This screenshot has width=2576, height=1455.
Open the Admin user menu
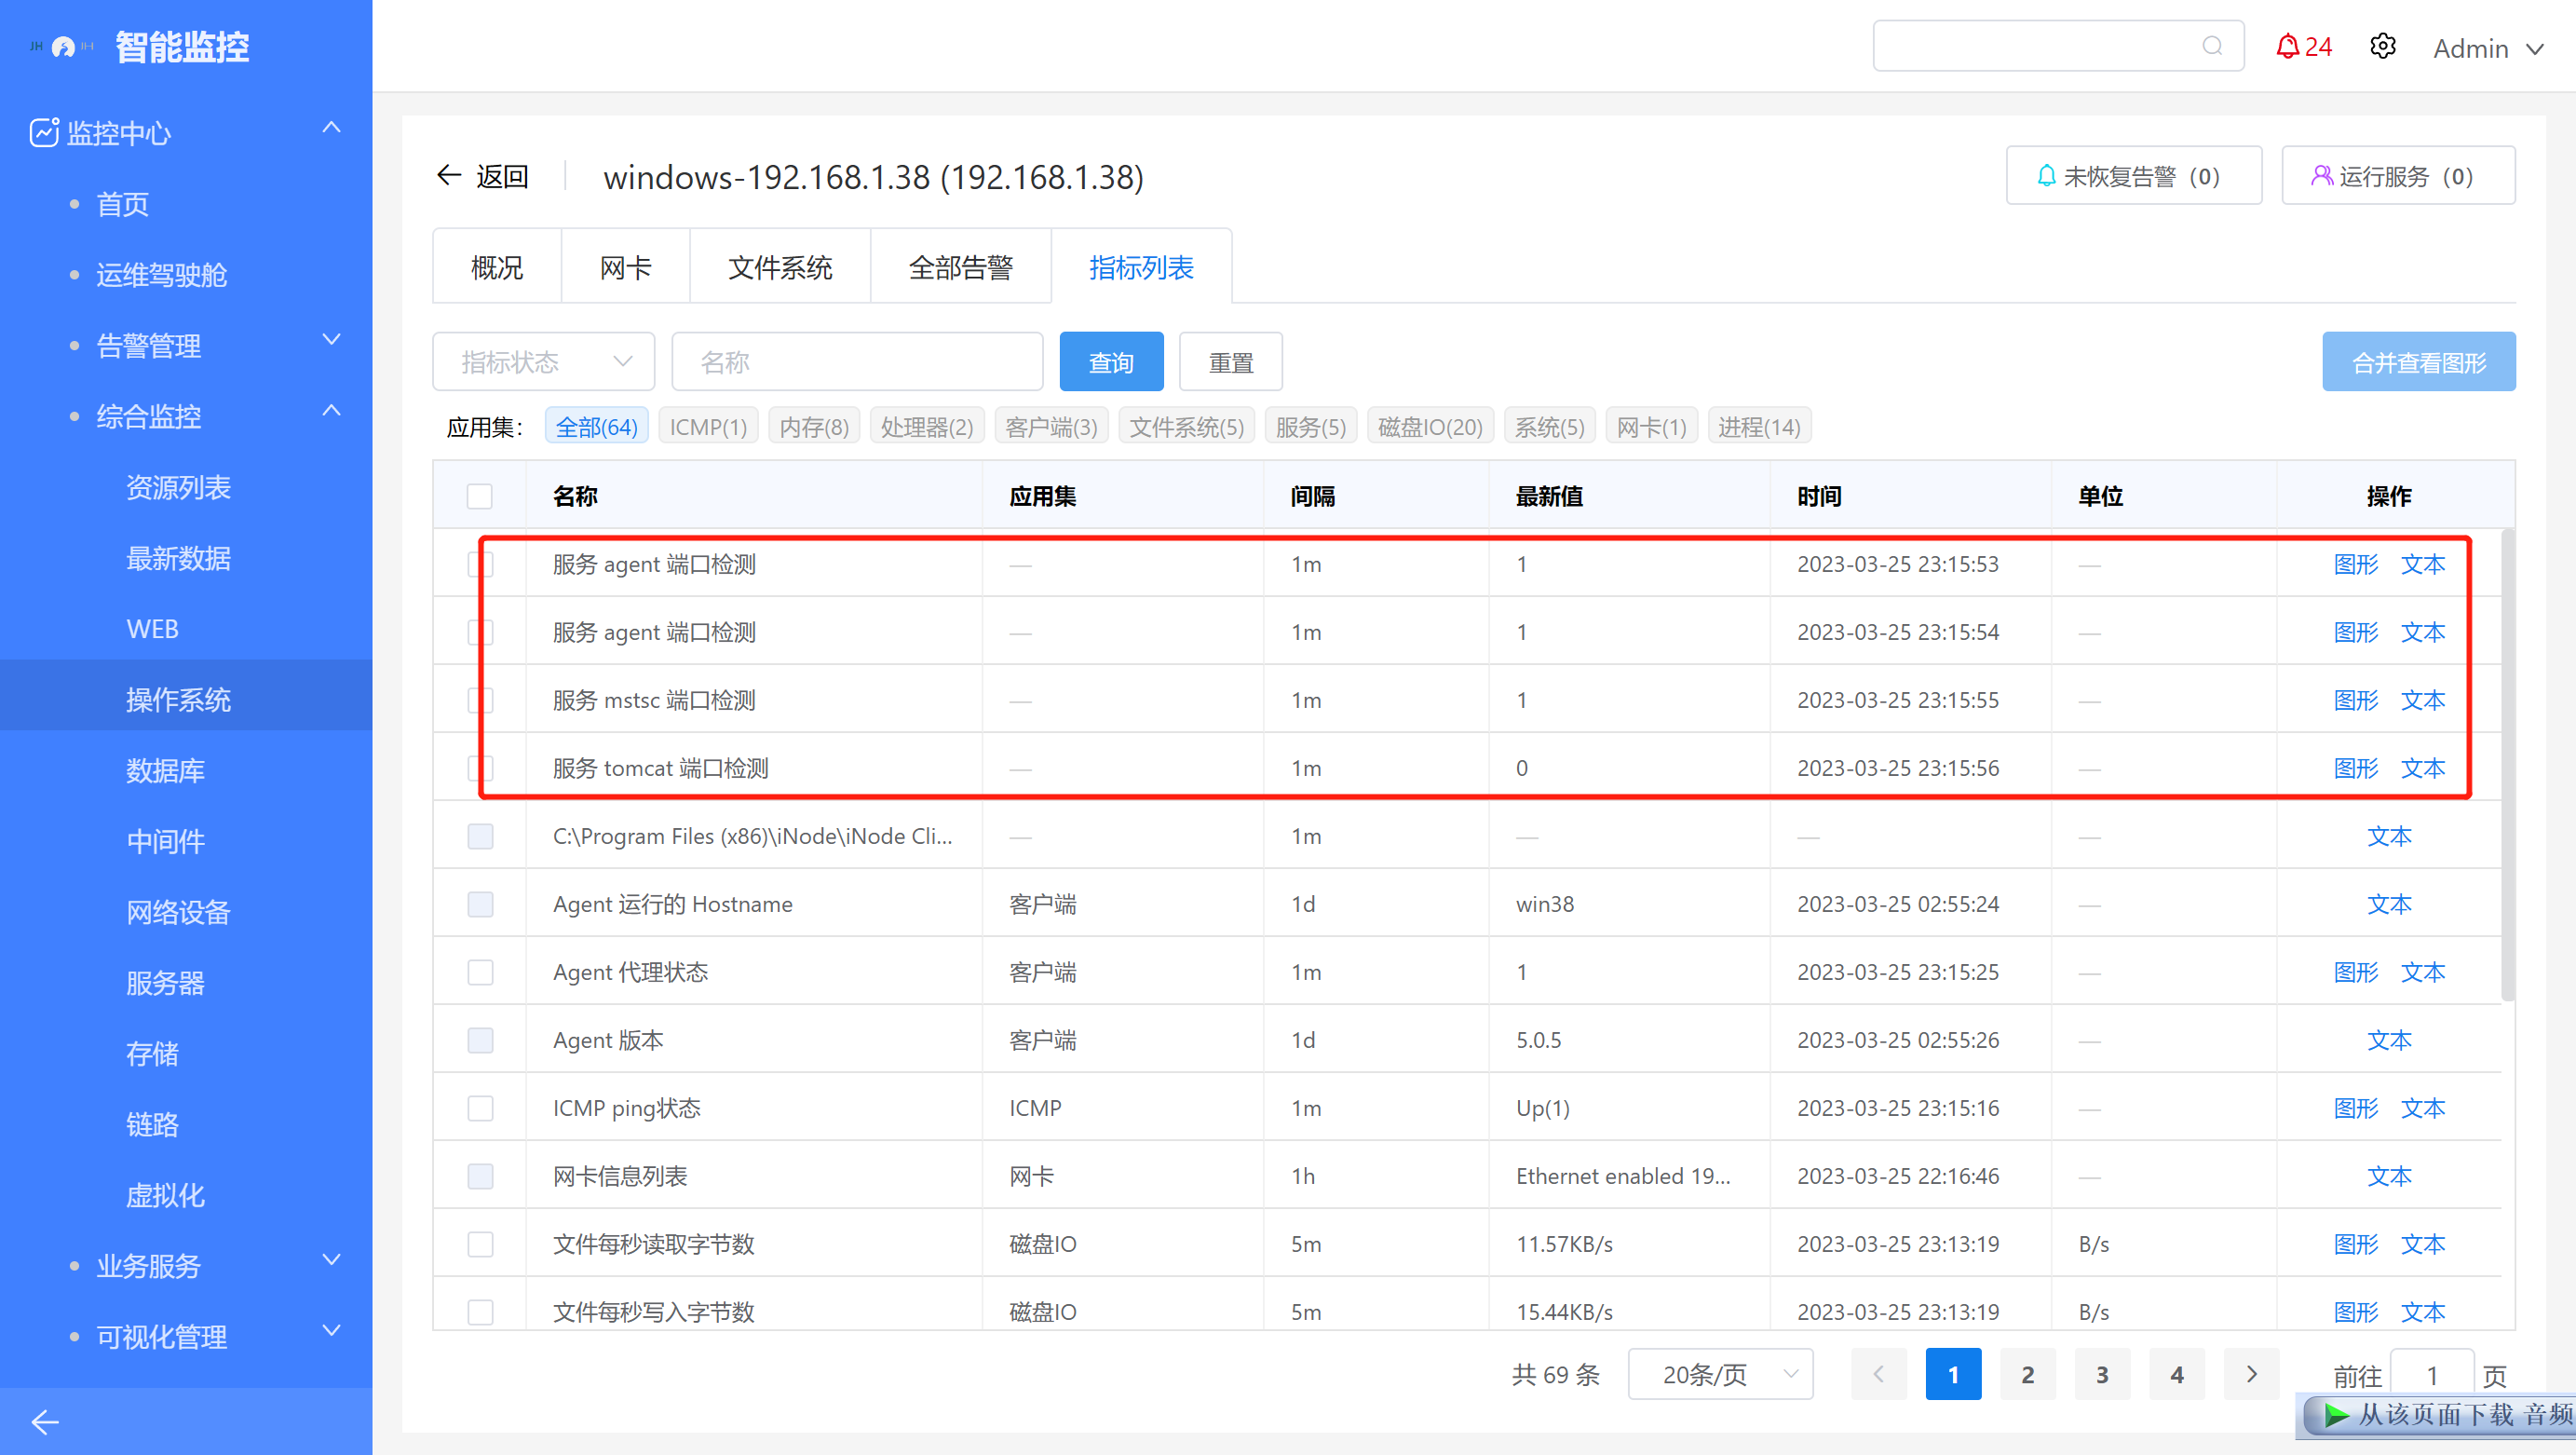(2488, 48)
